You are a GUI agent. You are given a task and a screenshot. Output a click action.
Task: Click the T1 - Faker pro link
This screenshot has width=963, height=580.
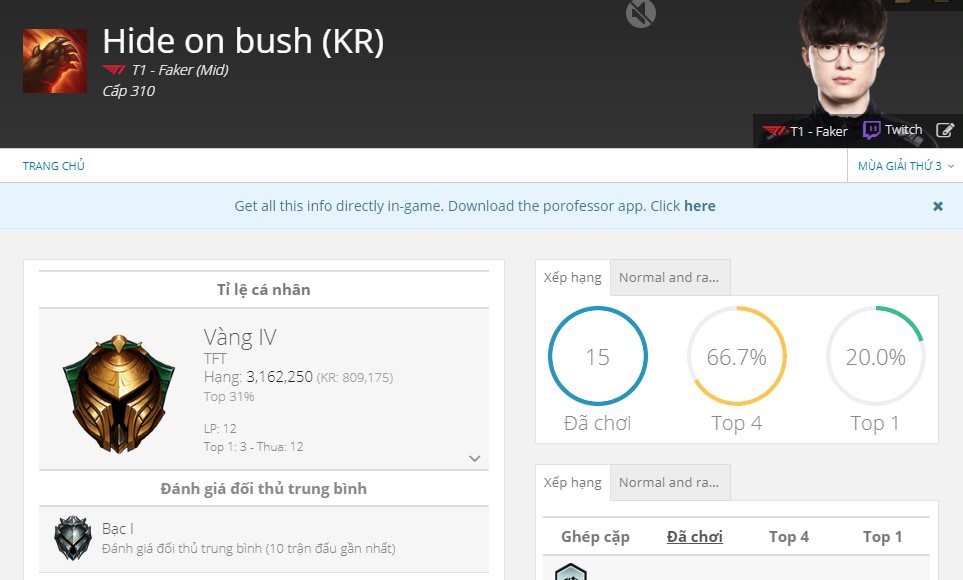click(805, 131)
